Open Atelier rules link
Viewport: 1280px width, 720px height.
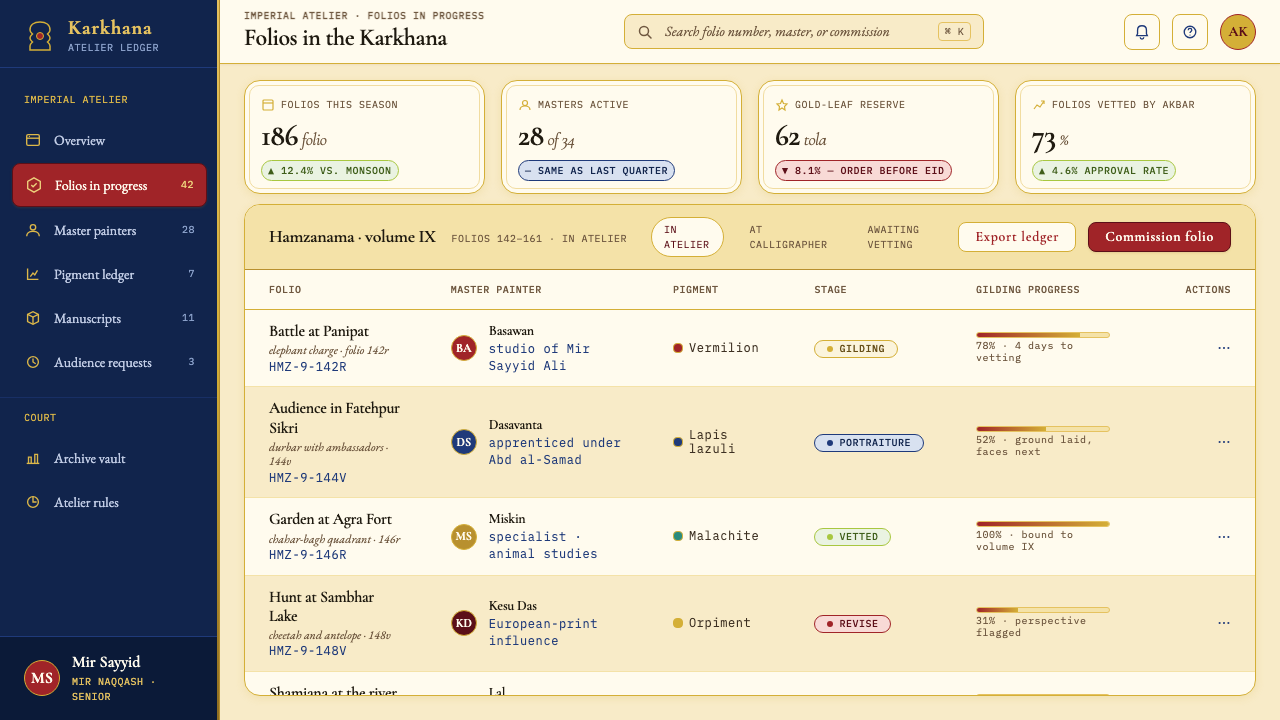(x=109, y=503)
